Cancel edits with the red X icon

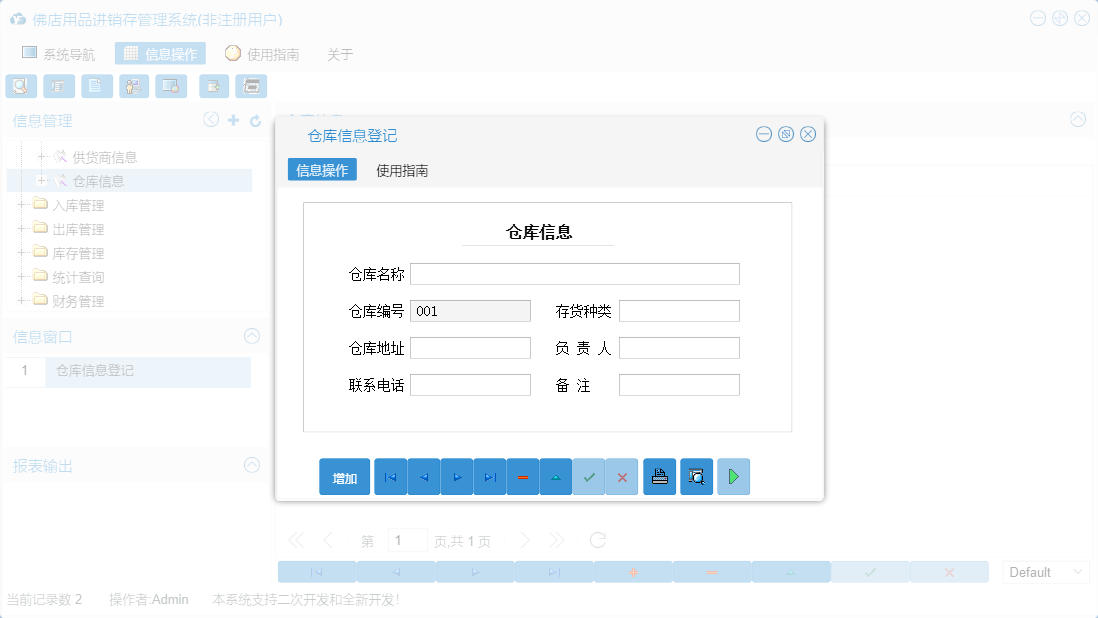622,477
